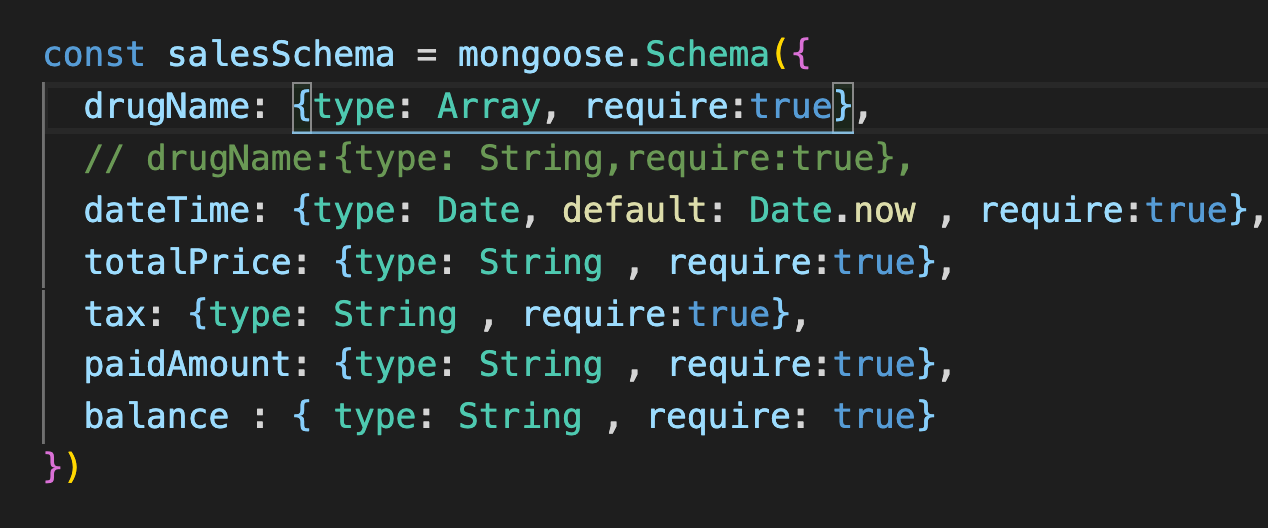Click the closing magenta brace on the last line
The height and width of the screenshot is (528, 1268).
(x=53, y=468)
